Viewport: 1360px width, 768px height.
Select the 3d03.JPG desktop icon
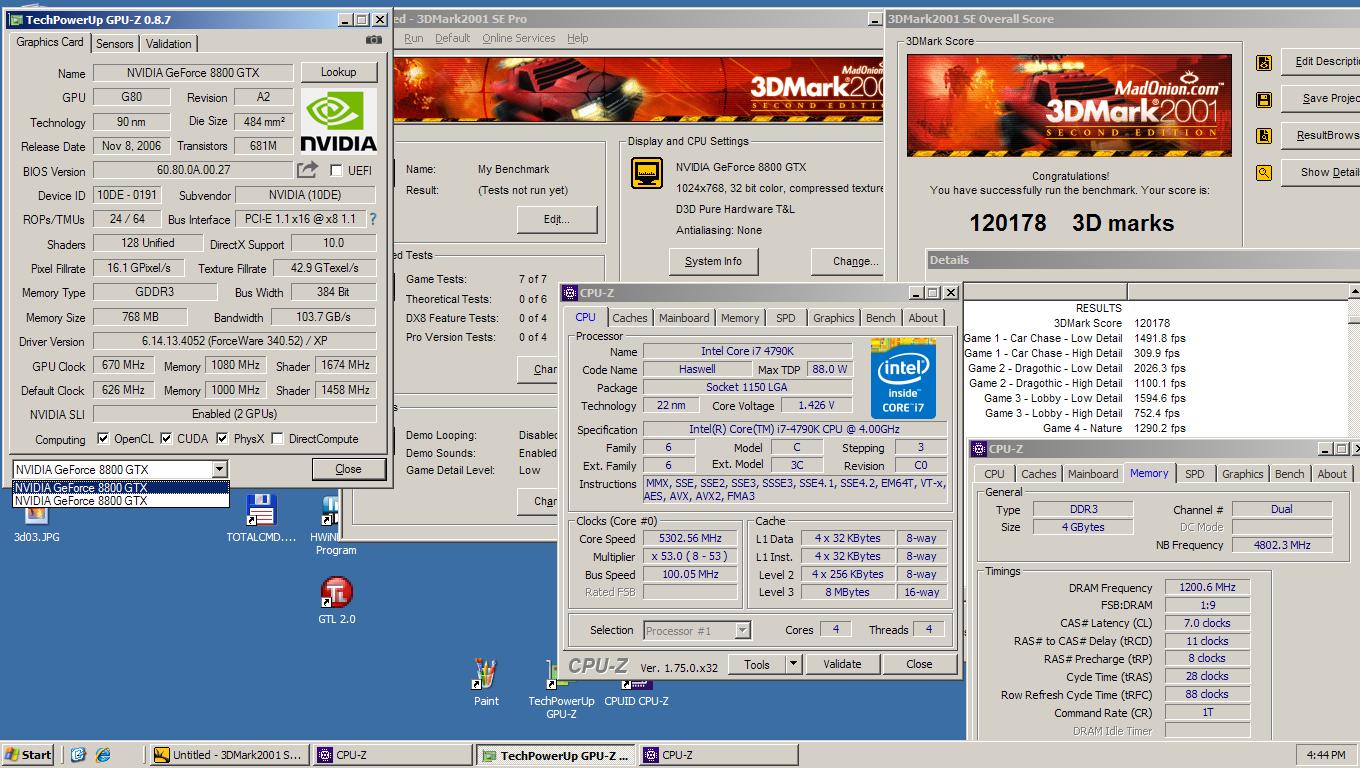pyautogui.click(x=36, y=521)
